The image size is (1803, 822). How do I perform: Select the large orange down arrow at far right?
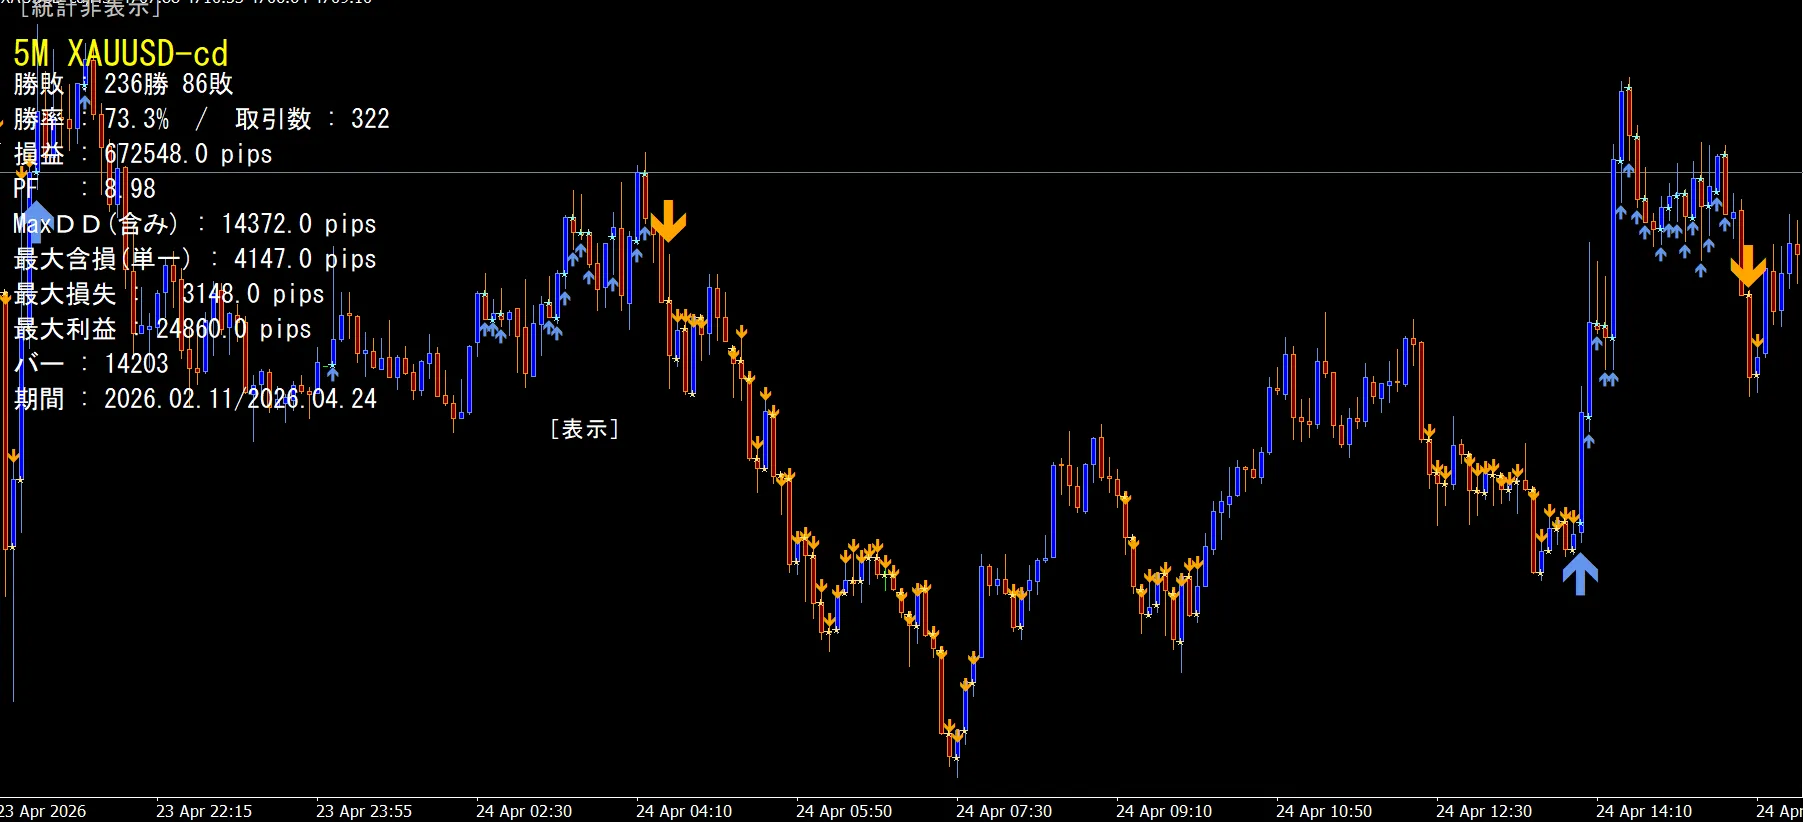point(1747,266)
